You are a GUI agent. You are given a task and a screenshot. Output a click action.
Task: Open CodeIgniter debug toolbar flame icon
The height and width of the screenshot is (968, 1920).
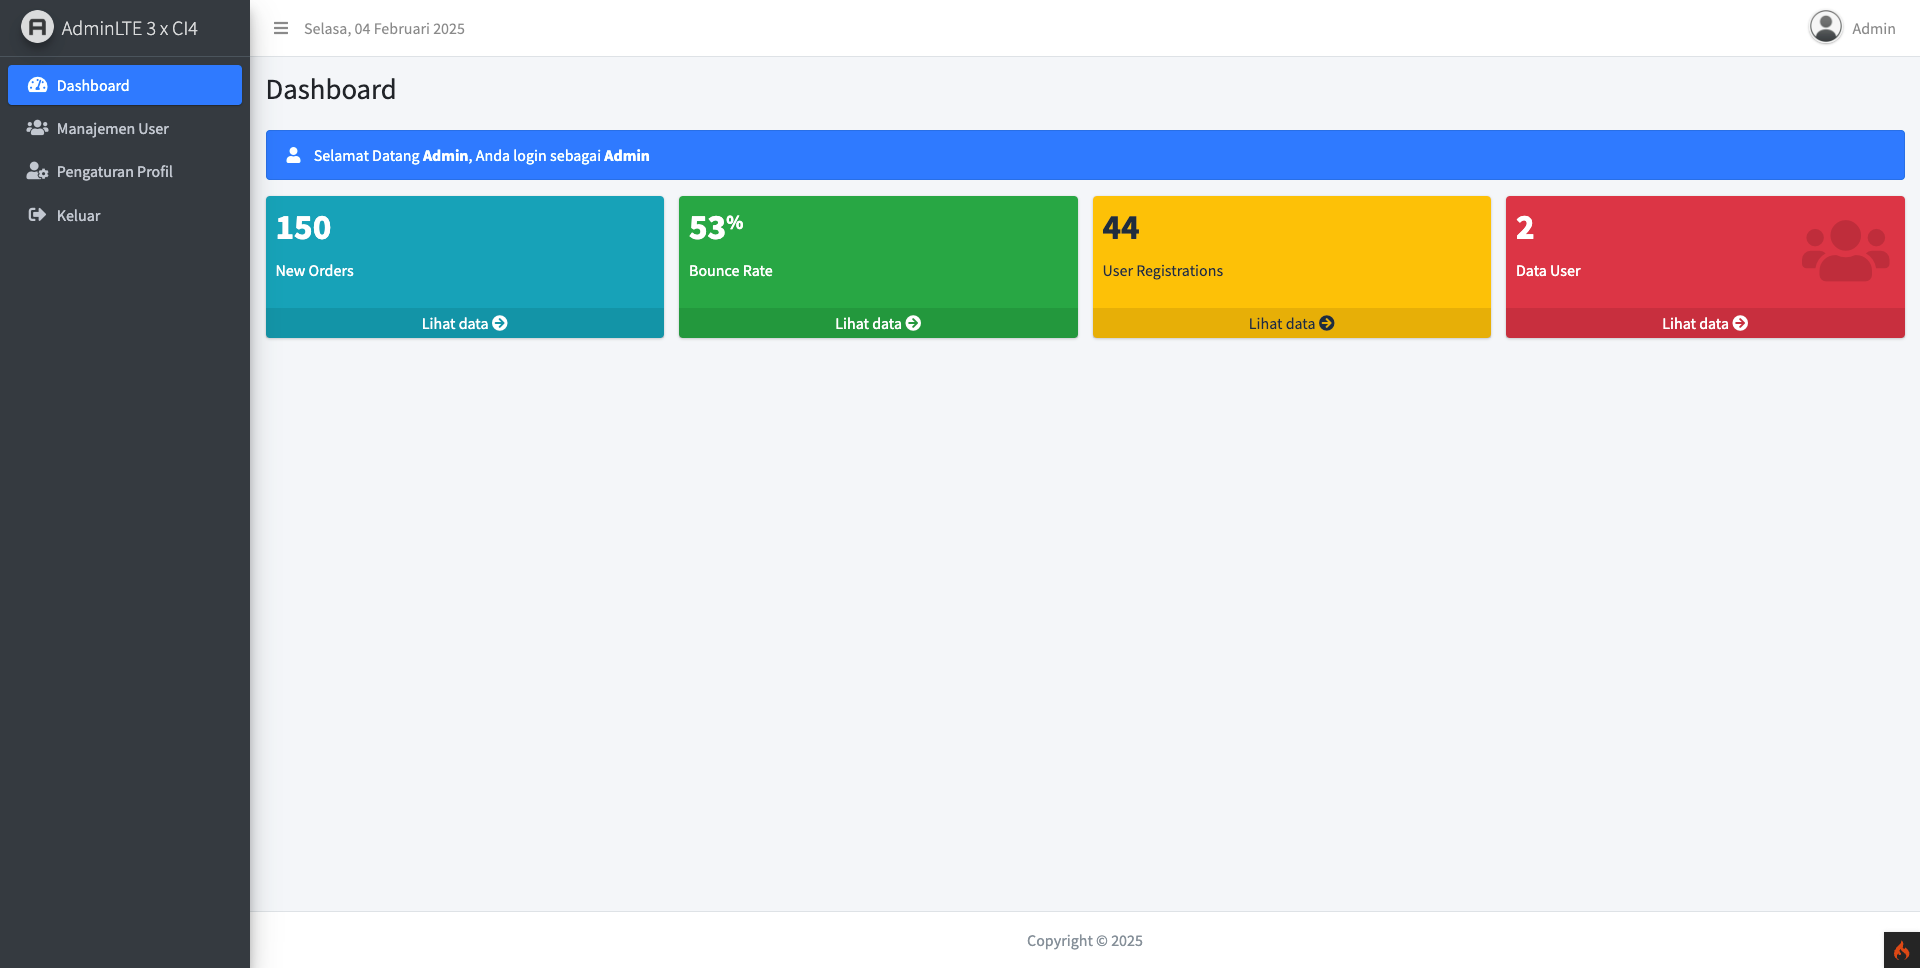(x=1902, y=950)
